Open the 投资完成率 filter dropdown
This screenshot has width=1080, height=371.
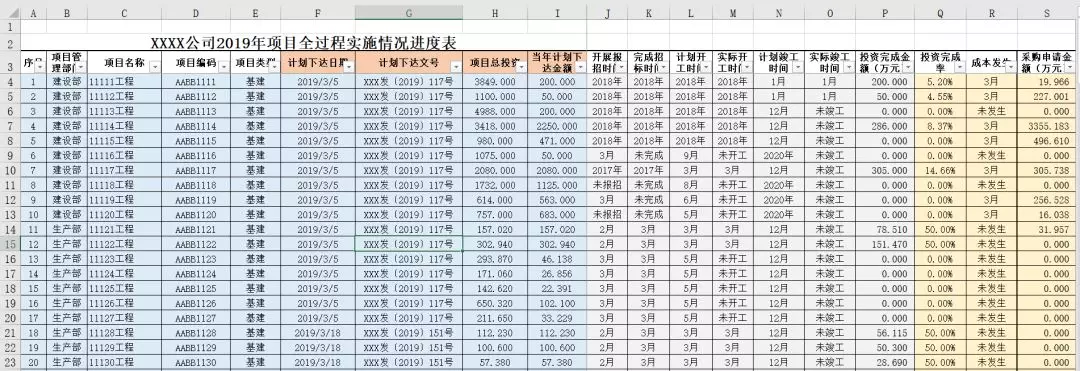(x=959, y=67)
